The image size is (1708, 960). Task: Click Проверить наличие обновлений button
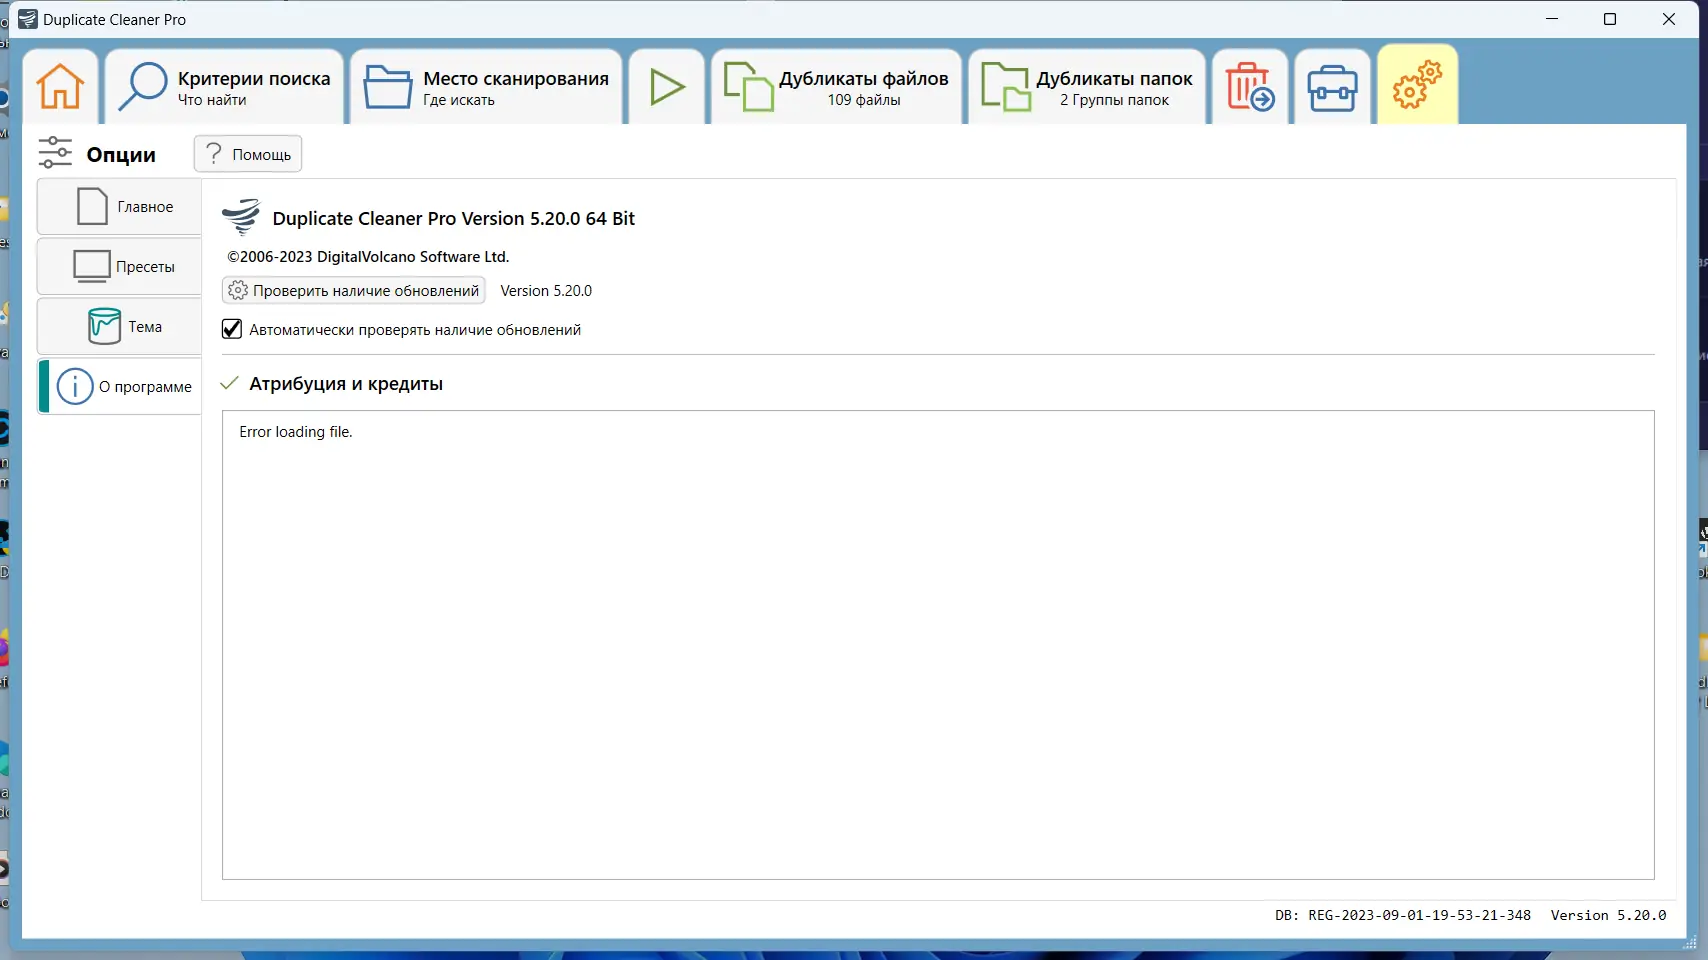(353, 291)
